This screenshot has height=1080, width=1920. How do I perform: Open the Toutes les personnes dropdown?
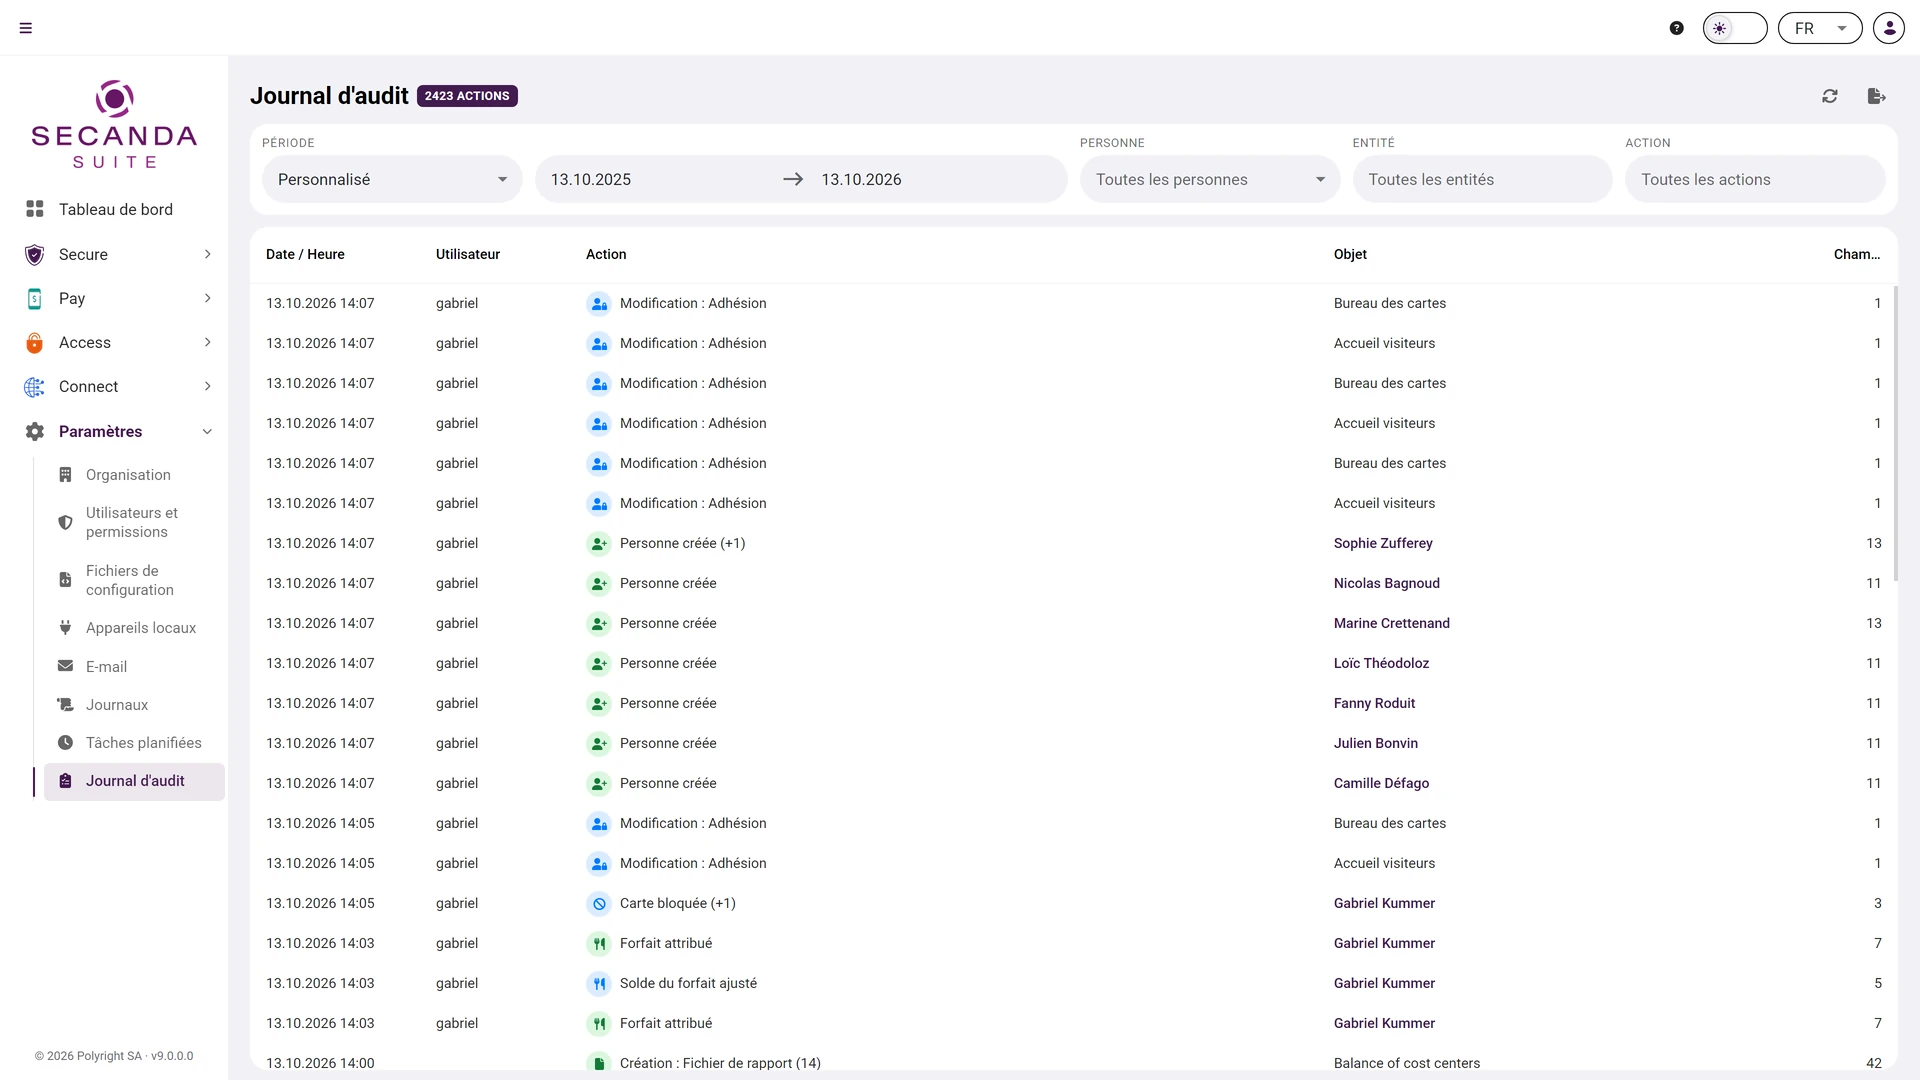click(x=1210, y=179)
